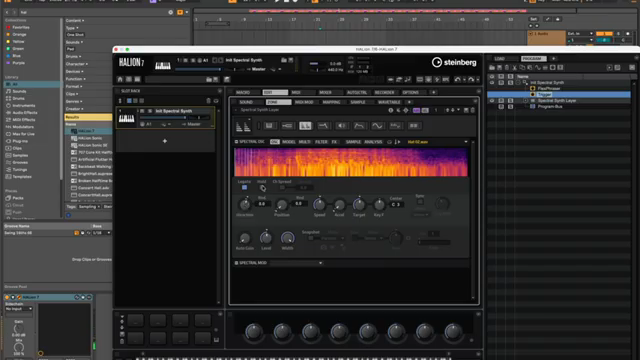Click undo arrow in HALion toolbar
The width and height of the screenshot is (640, 360).
[x=457, y=79]
